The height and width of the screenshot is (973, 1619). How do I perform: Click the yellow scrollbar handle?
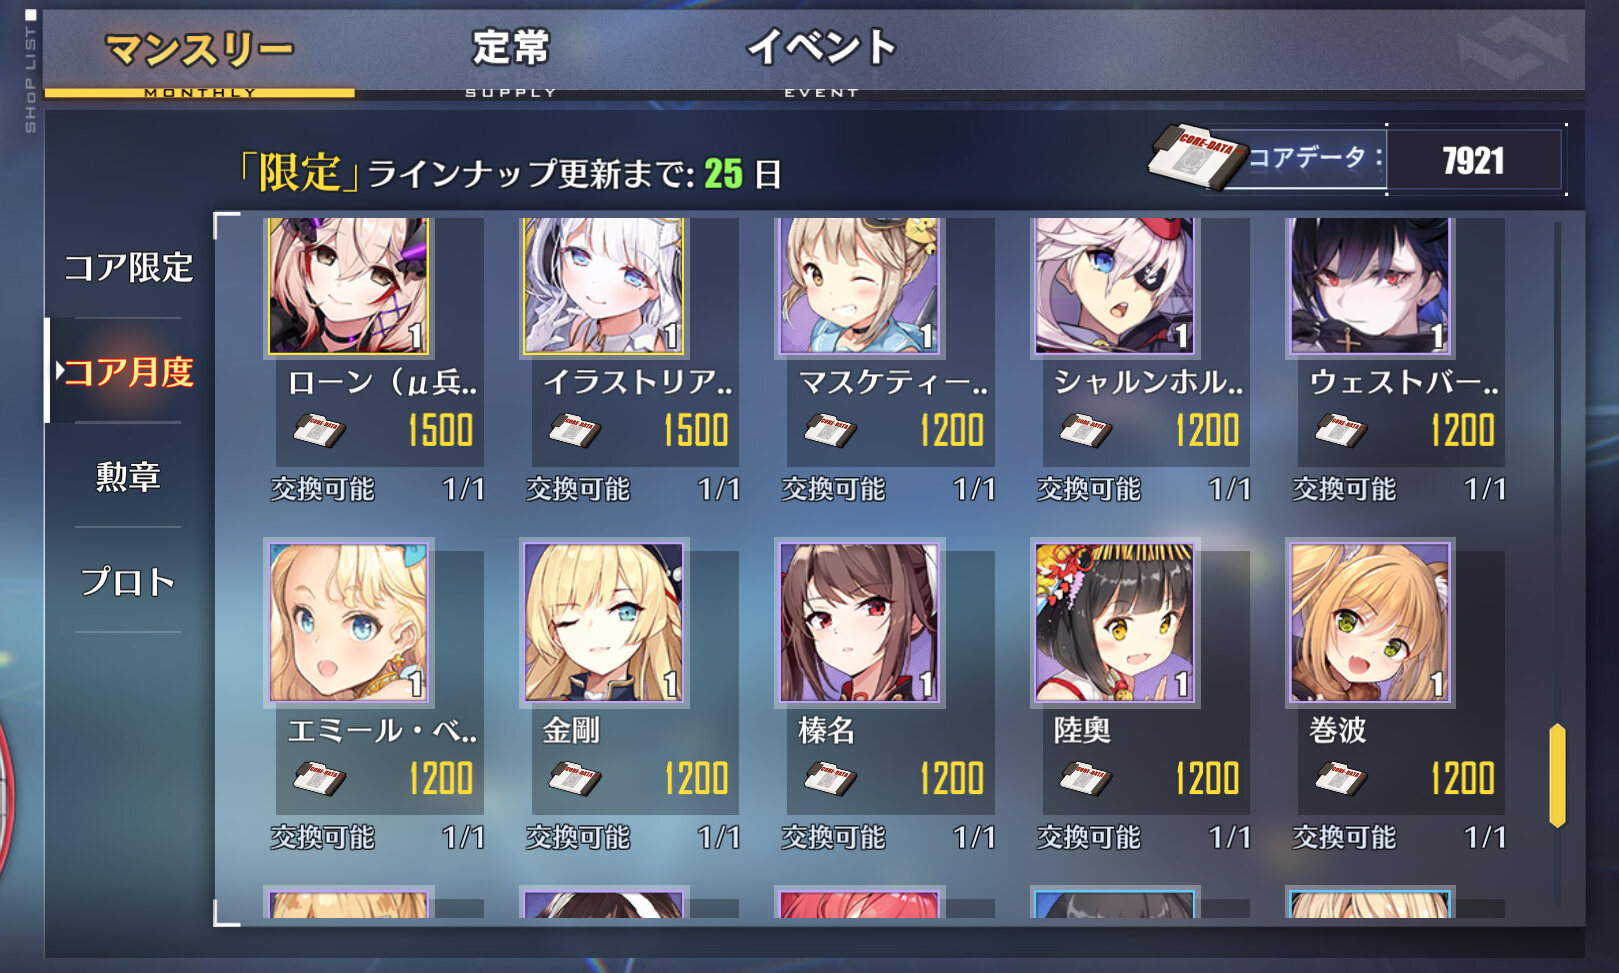[1557, 775]
